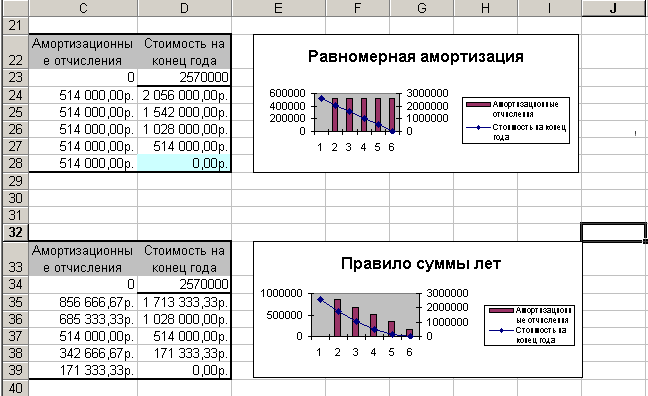
Task: Select cell C36 showing 685 333,33р.
Action: 83,319
